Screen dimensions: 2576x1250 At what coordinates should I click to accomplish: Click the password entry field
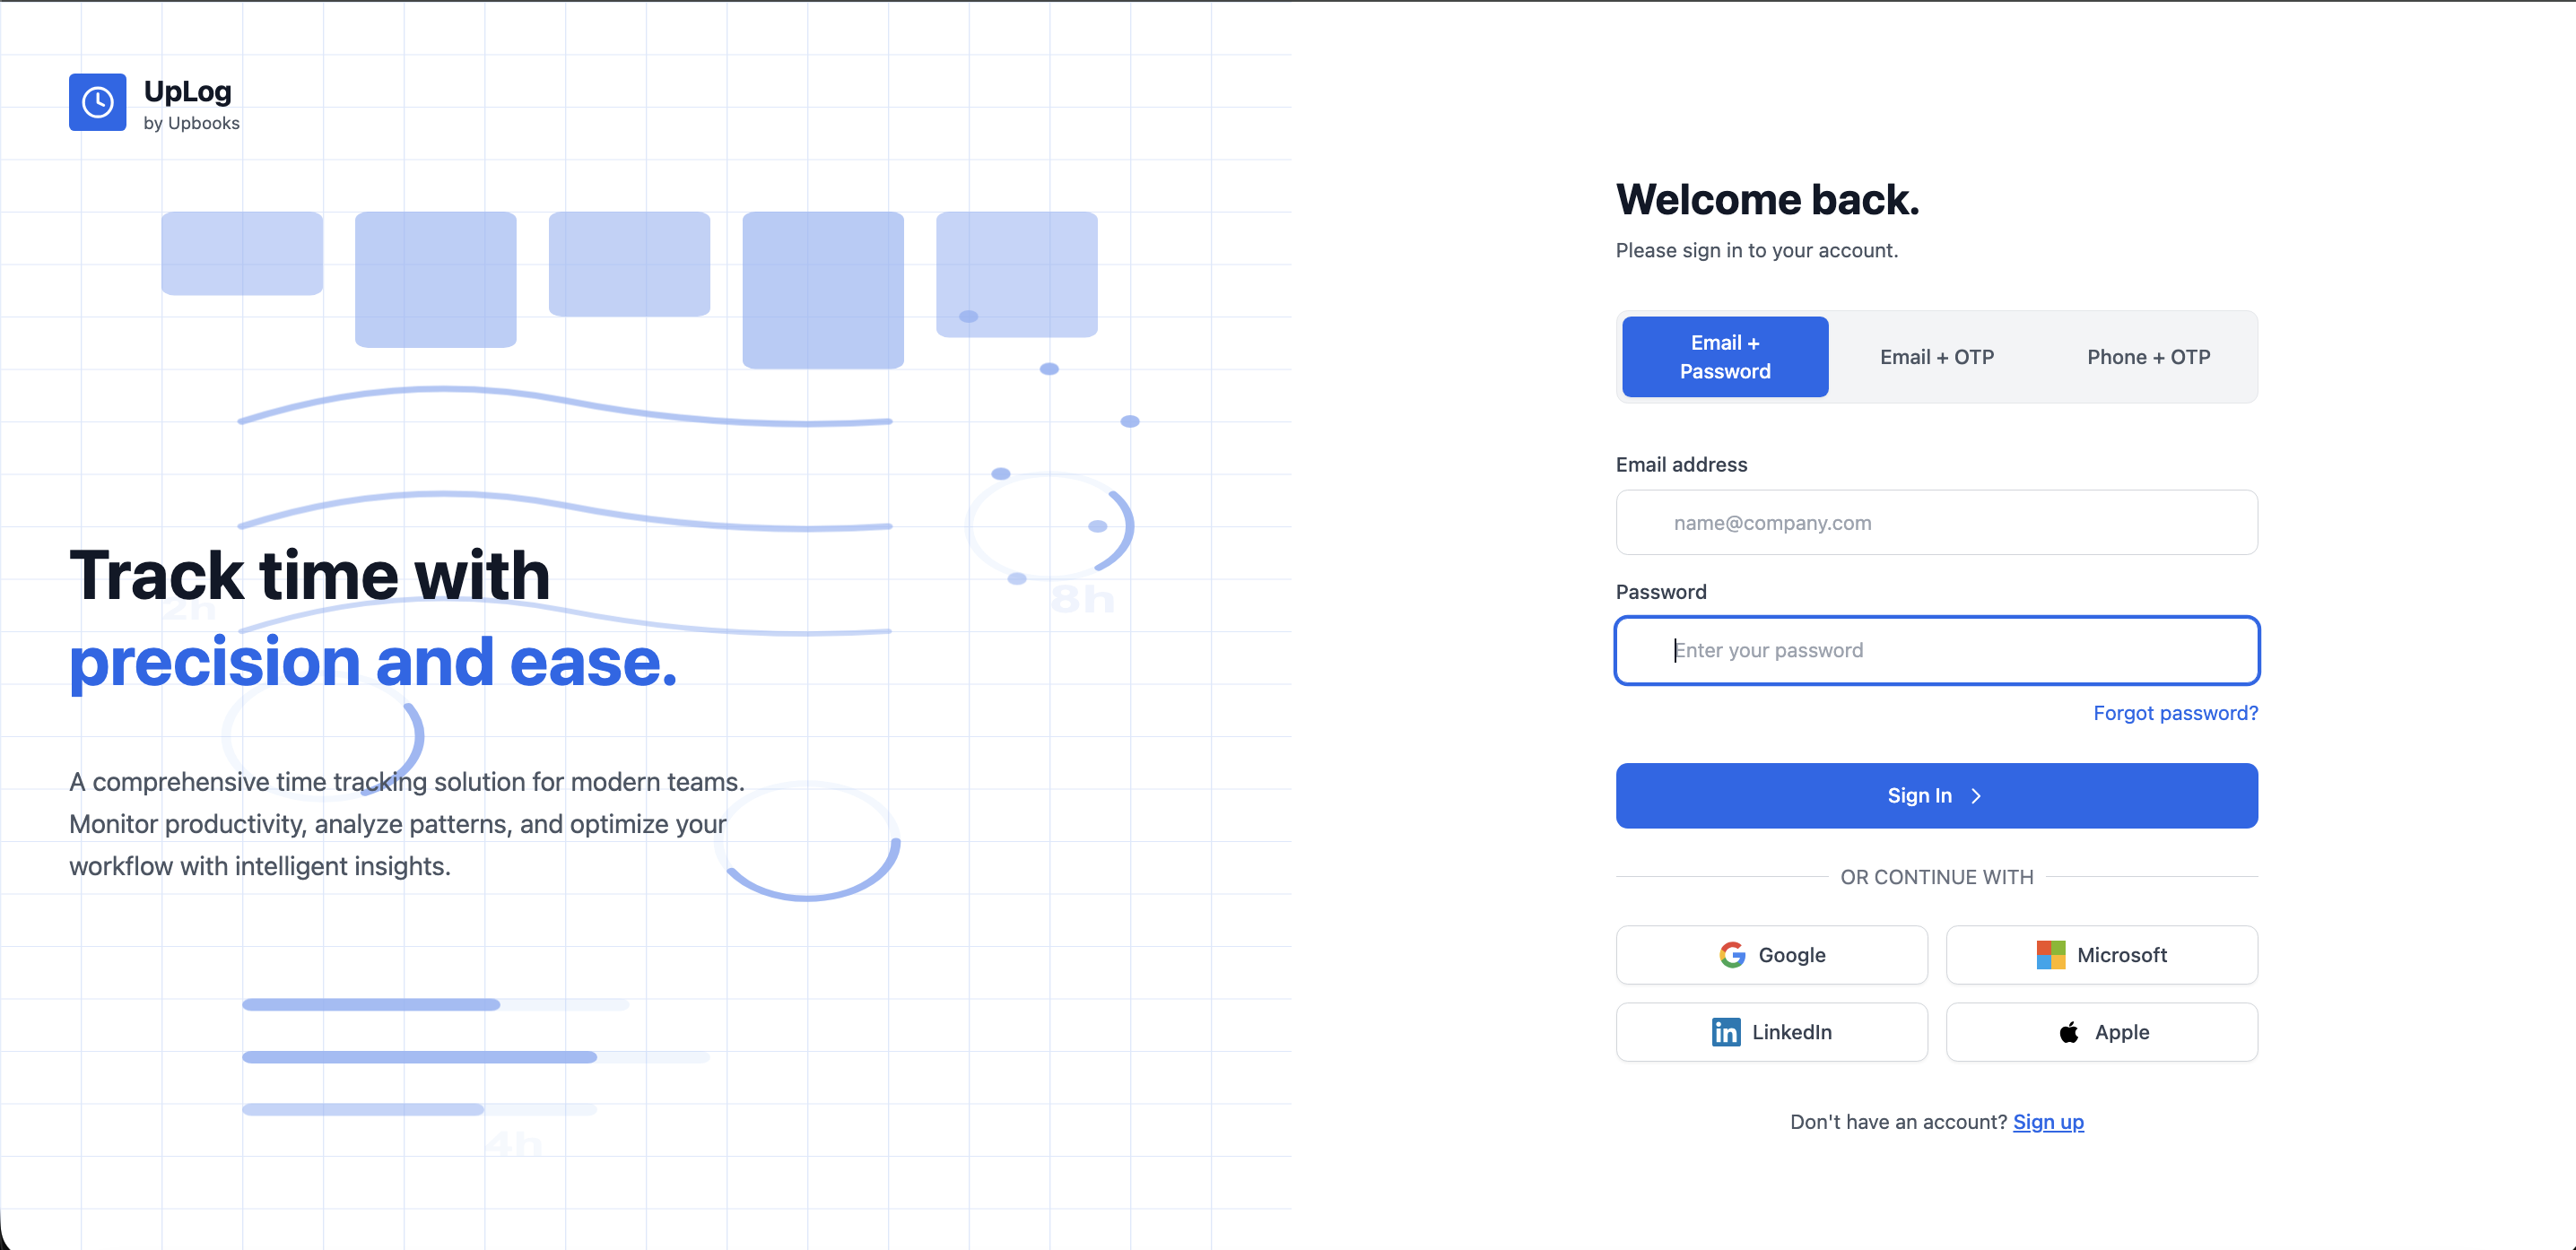click(x=1936, y=650)
